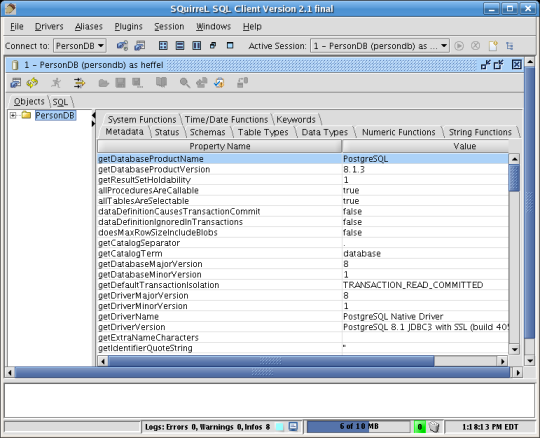Click metadata table horizontal scrollbar thumb
This screenshot has height=438, width=540.
(271, 361)
